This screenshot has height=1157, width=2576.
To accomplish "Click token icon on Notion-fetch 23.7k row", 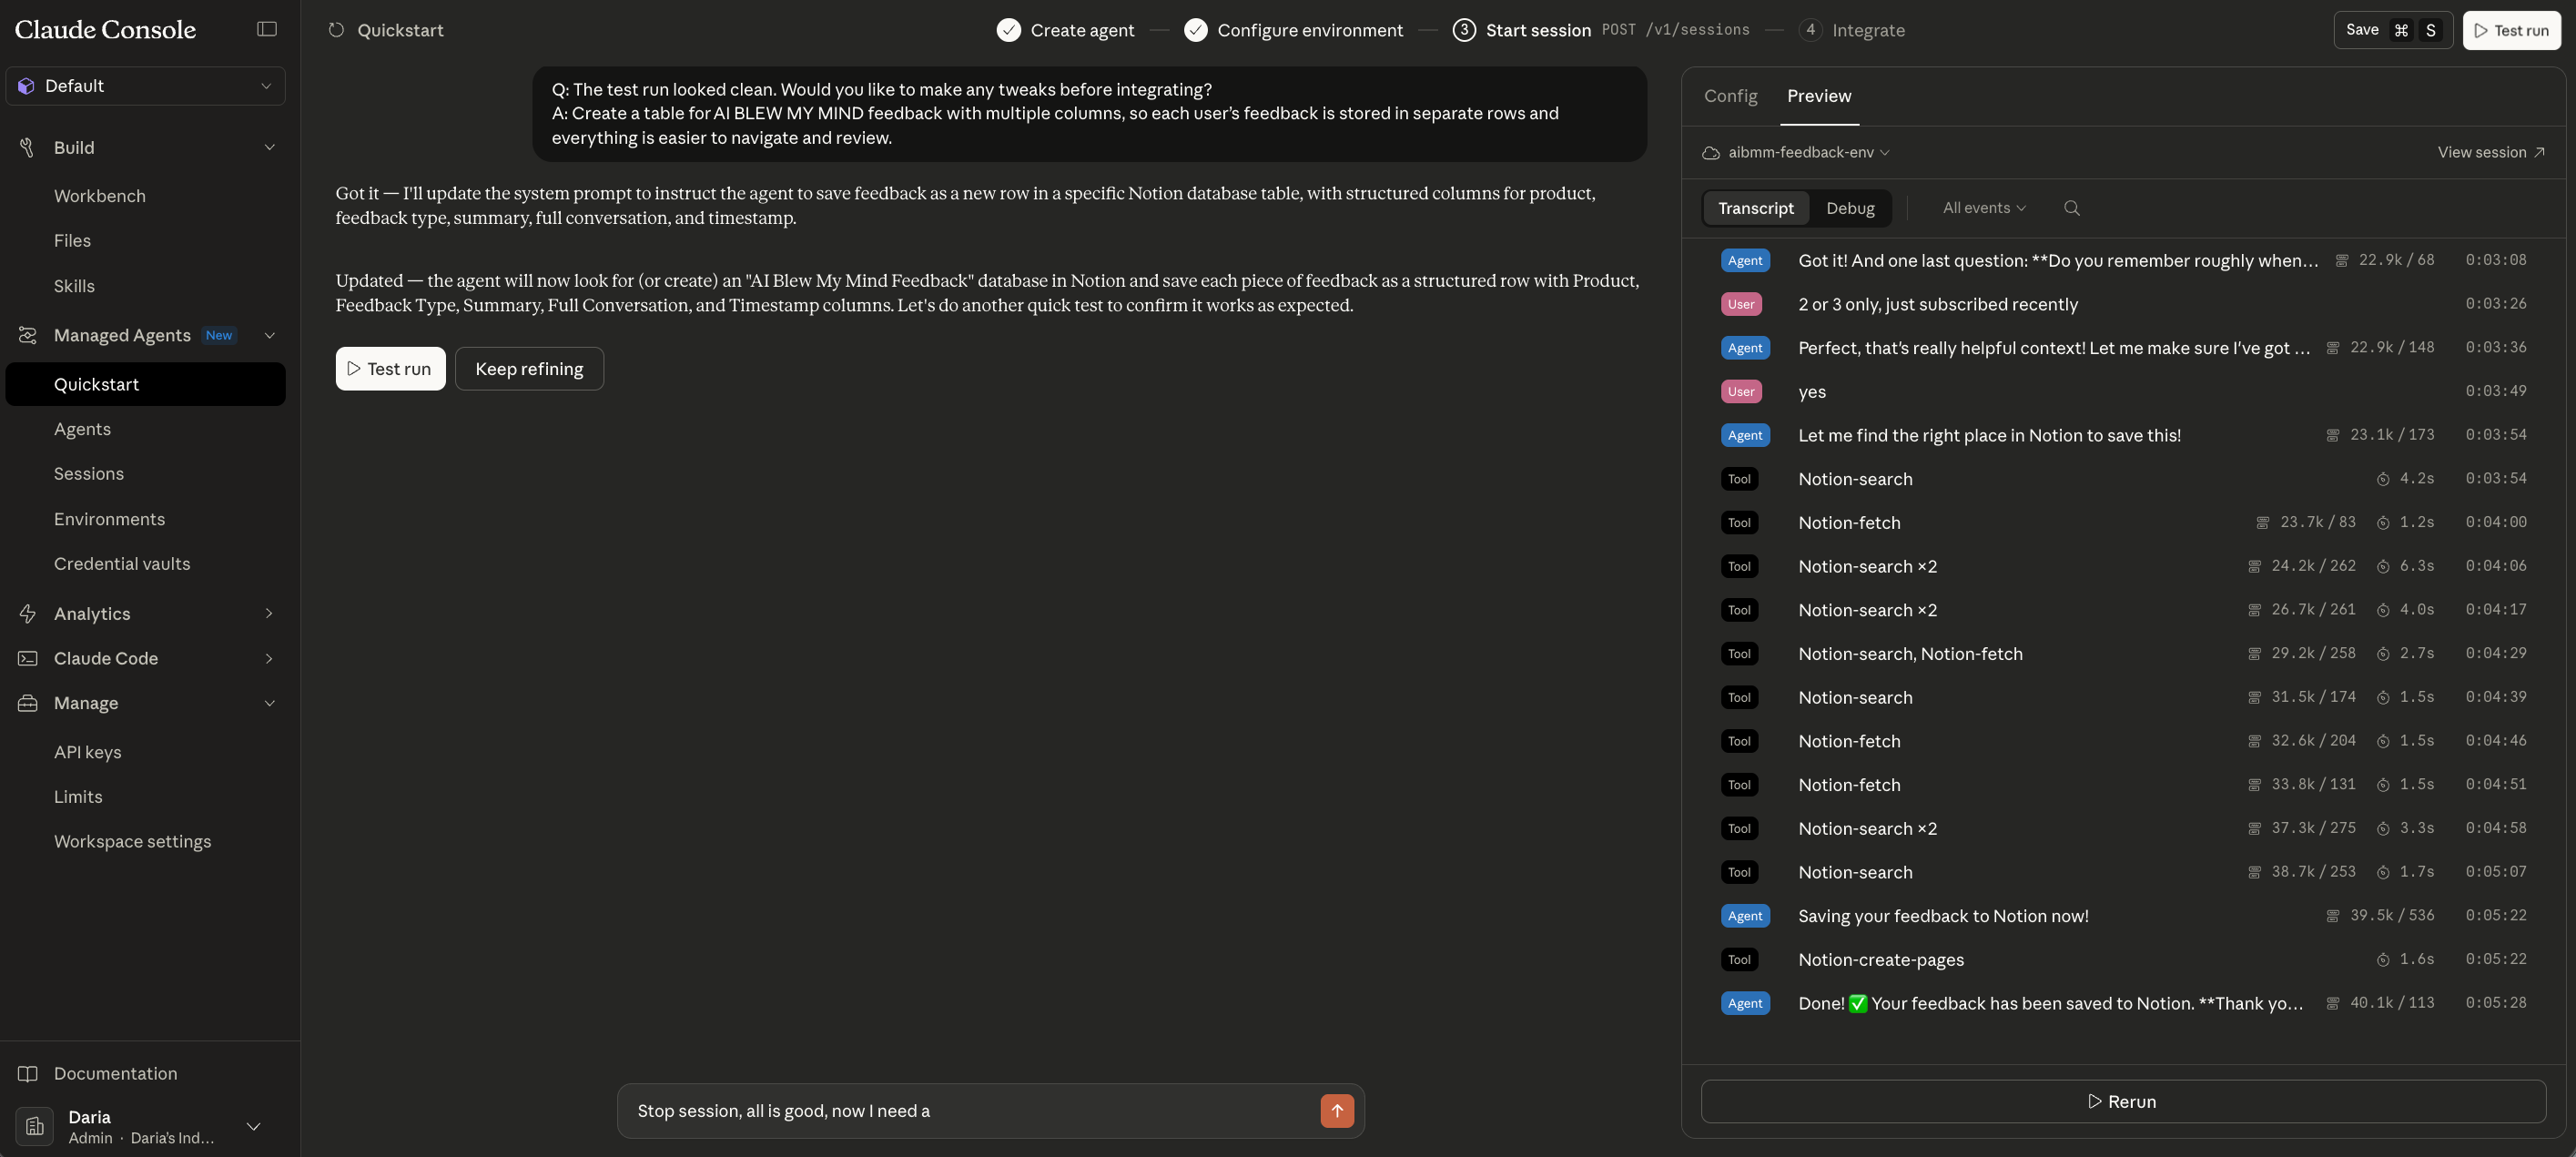I will click(x=2263, y=523).
